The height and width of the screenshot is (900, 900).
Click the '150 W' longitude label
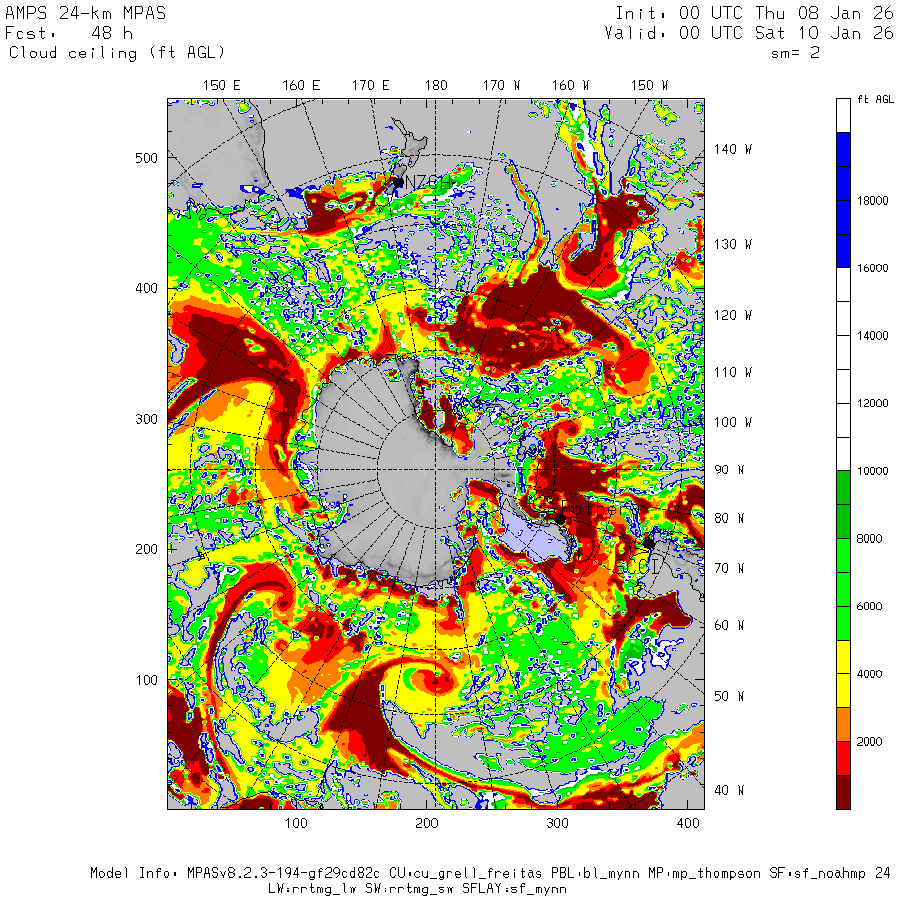[649, 86]
